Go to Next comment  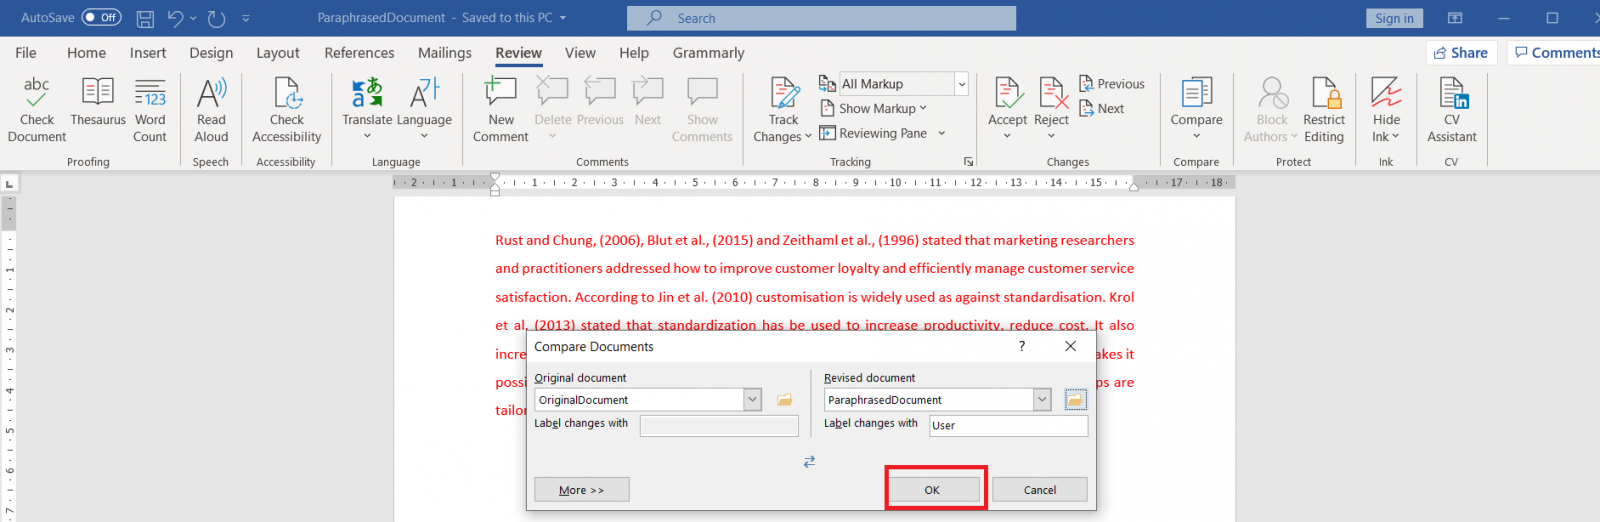click(x=648, y=103)
